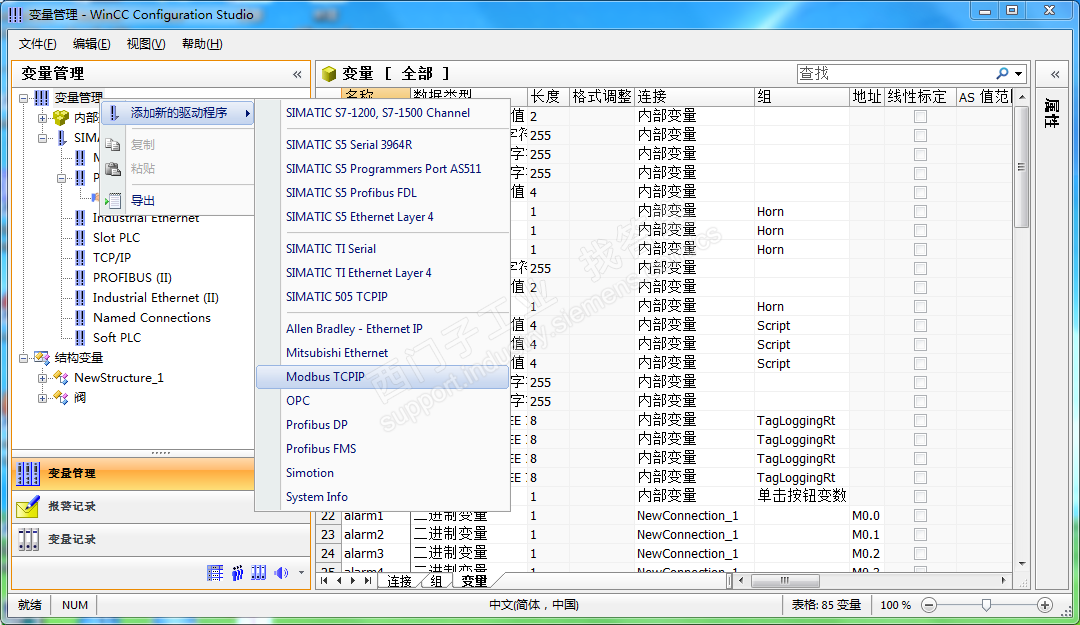Screen dimensions: 1080x625
Task: Select the Named Connections channel icon
Action: pos(81,318)
